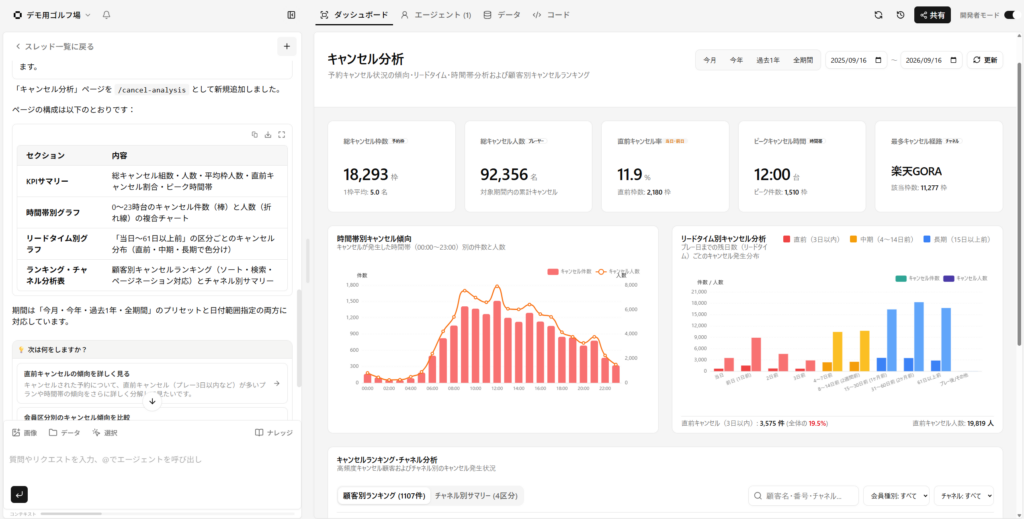The image size is (1024, 519).
Task: Click the red 直前 (3日以内) legend swatch
Action: (x=786, y=240)
